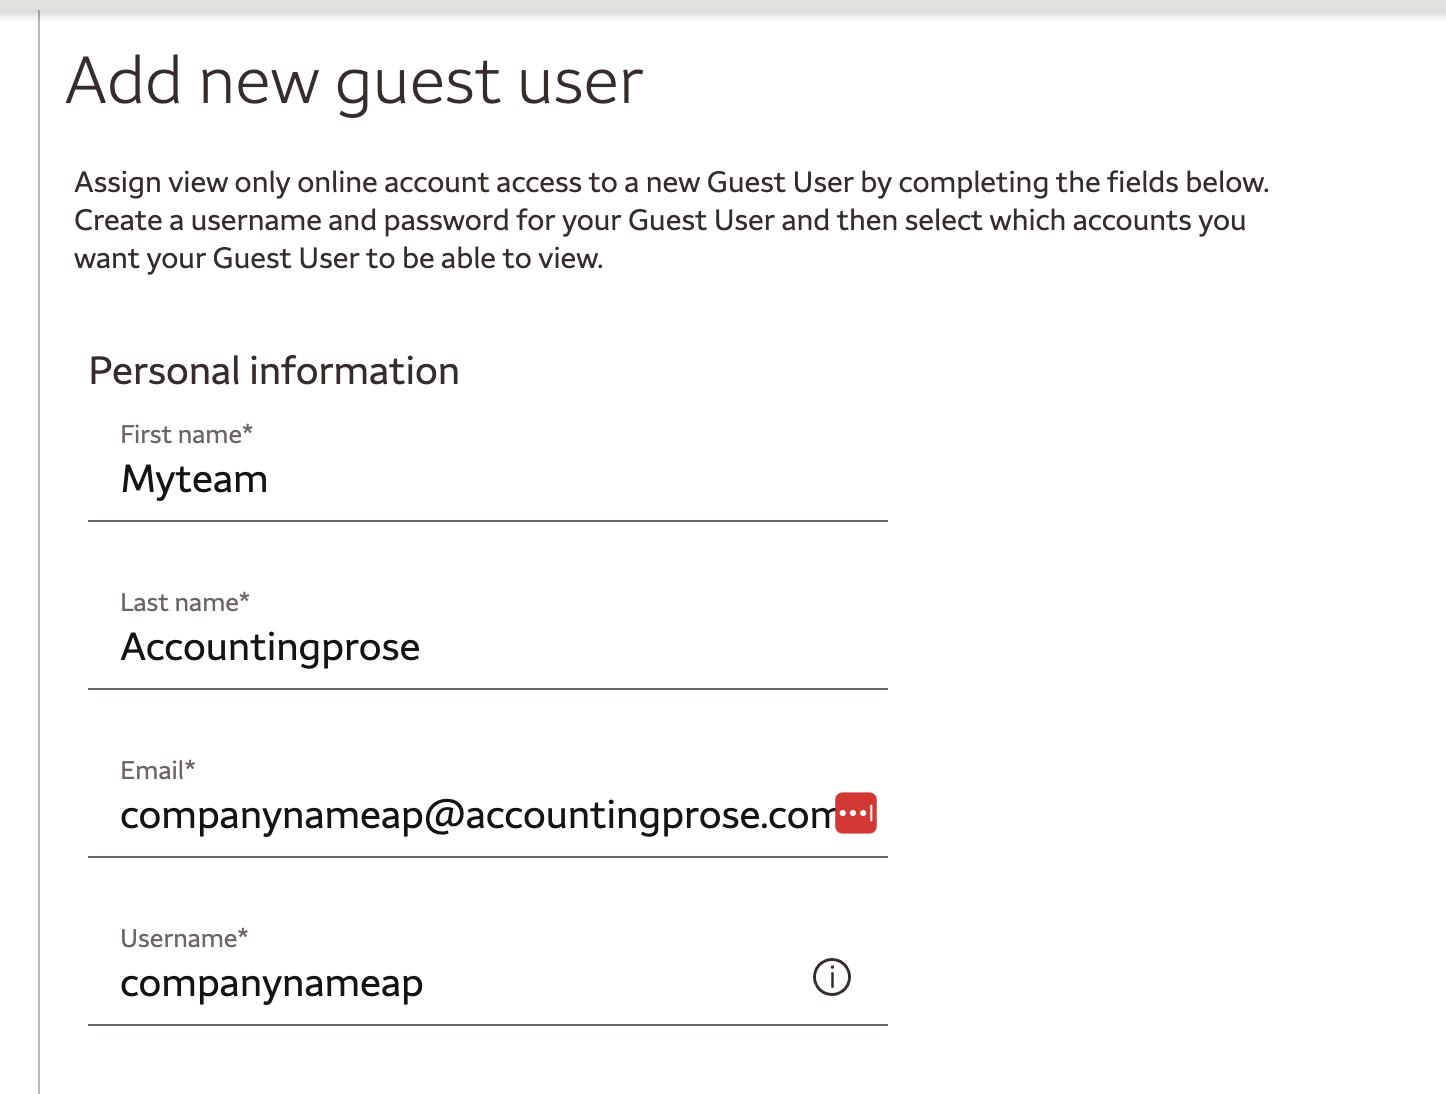Click the 'Email*' field label

pyautogui.click(x=156, y=770)
